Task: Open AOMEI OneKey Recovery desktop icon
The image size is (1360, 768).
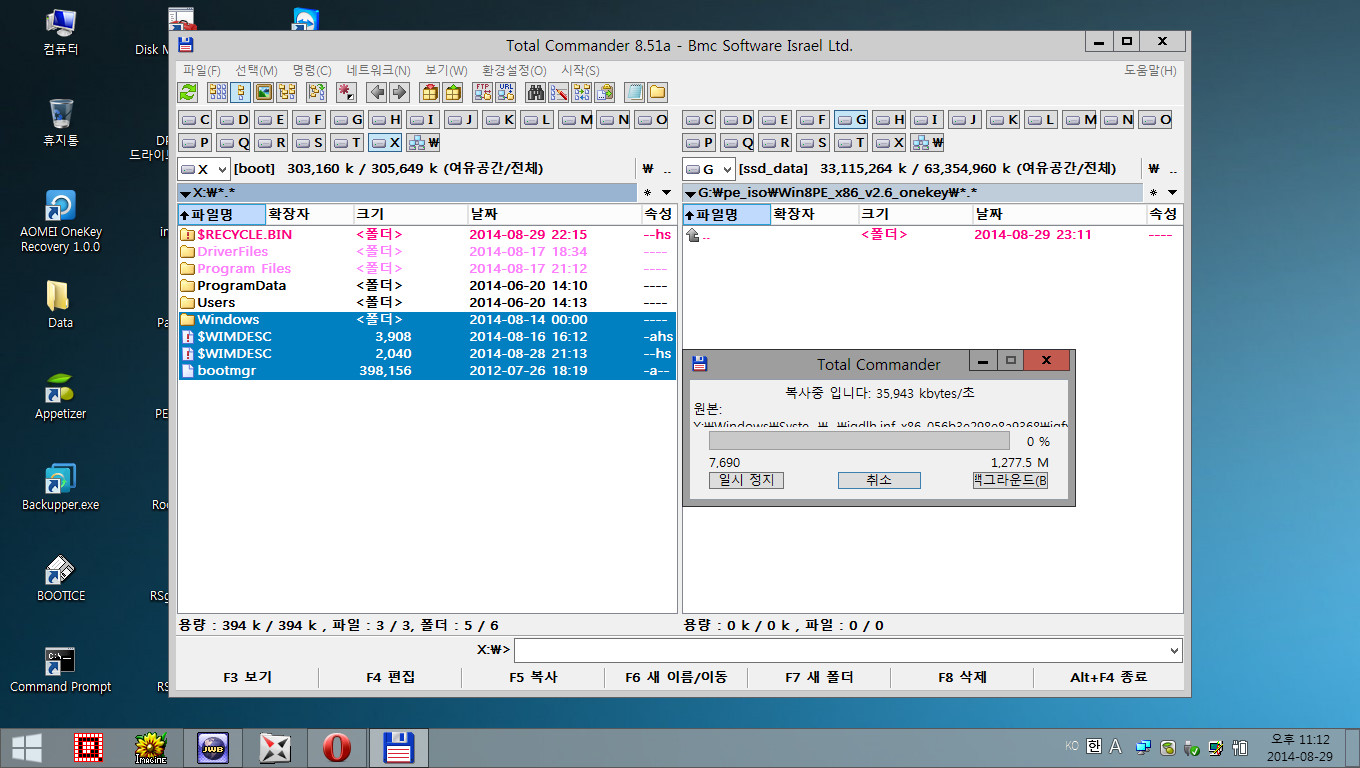Action: pyautogui.click(x=60, y=222)
